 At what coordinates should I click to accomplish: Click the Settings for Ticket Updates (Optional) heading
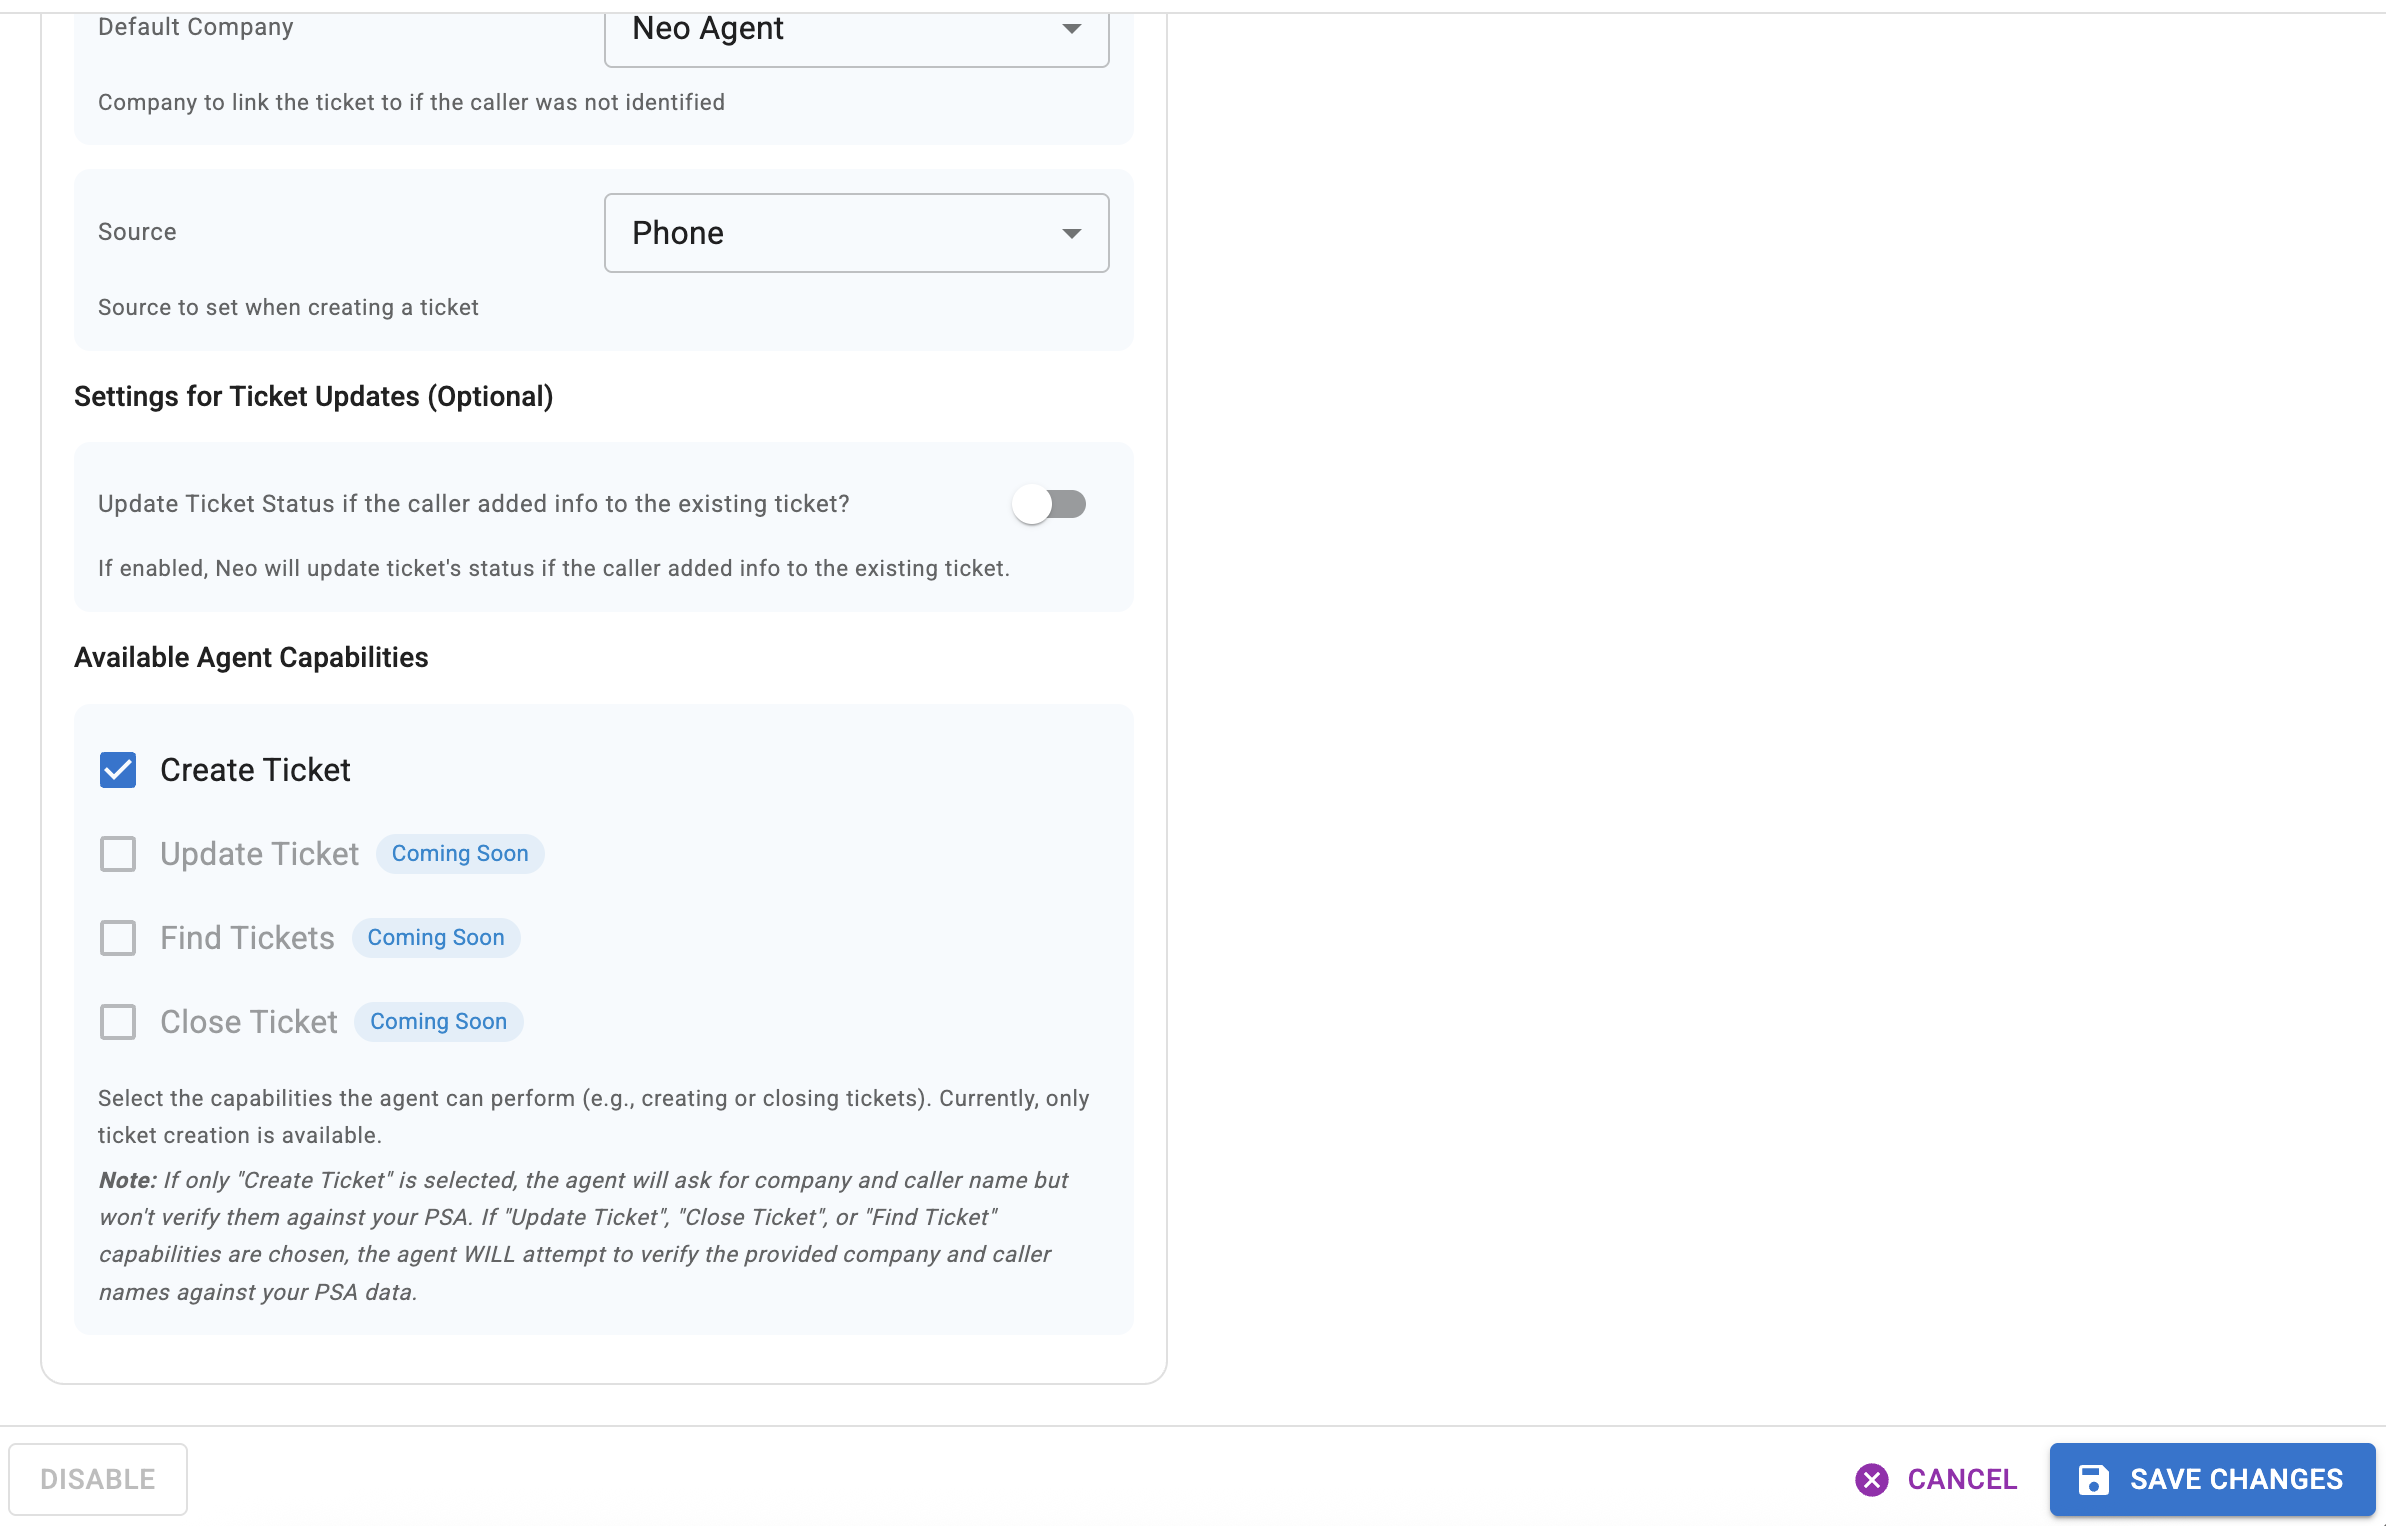(313, 396)
